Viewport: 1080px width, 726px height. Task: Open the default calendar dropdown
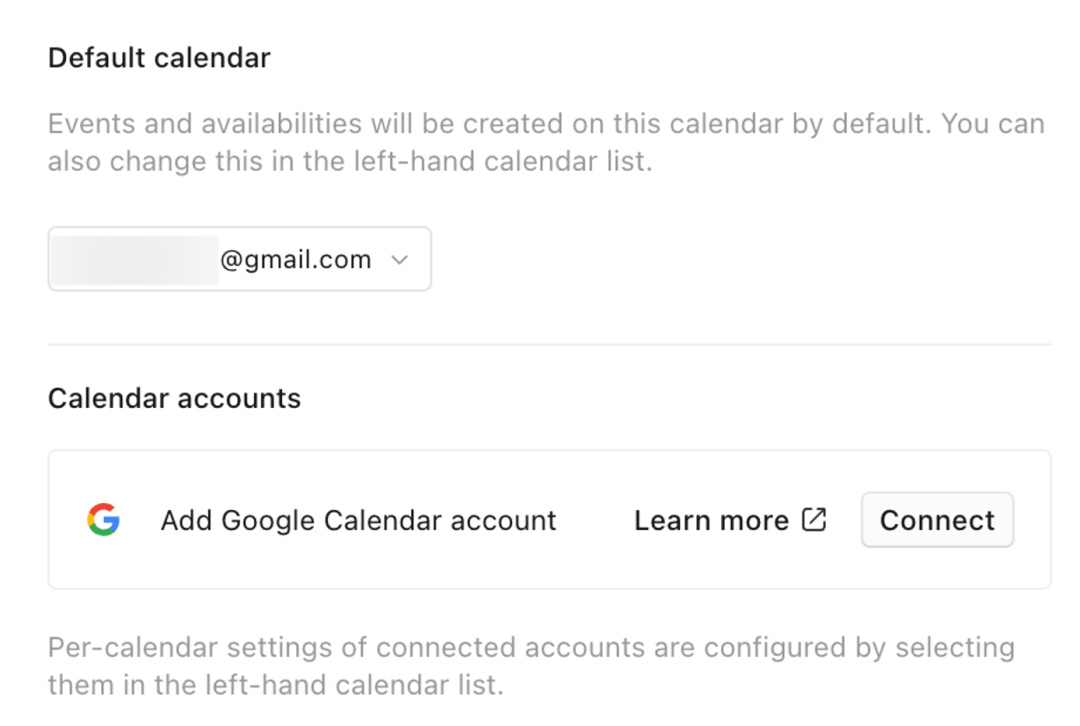click(x=240, y=260)
